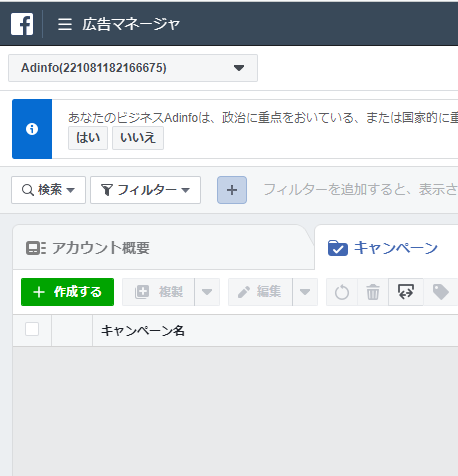Open the 検索 dropdown
Image resolution: width=458 pixels, height=476 pixels.
pyautogui.click(x=48, y=190)
